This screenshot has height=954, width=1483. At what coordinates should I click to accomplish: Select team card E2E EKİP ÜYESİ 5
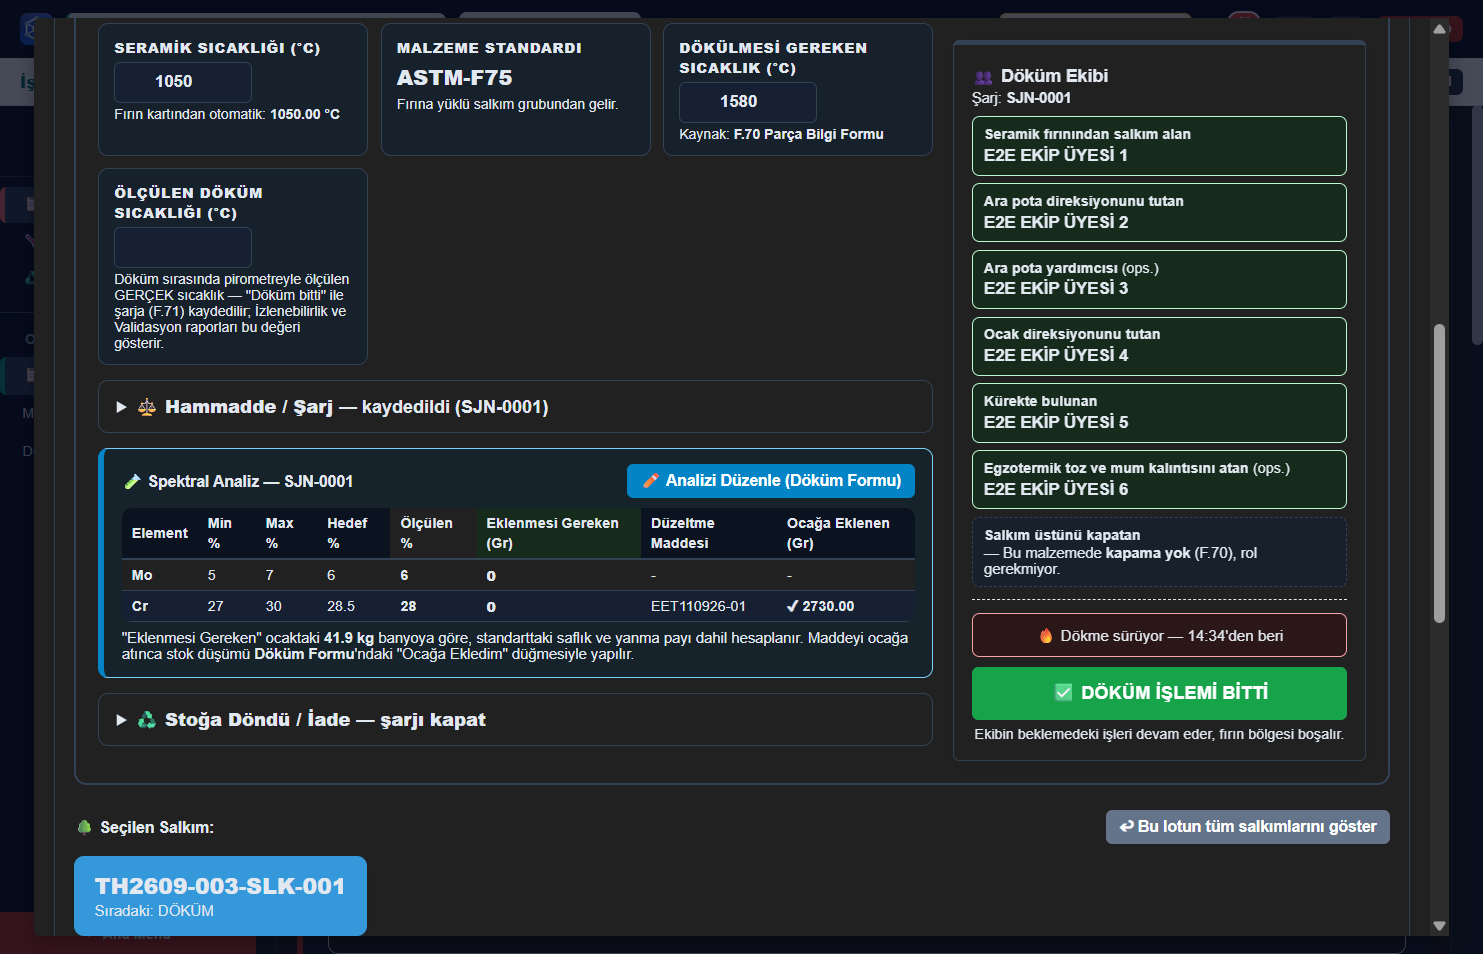click(x=1159, y=413)
